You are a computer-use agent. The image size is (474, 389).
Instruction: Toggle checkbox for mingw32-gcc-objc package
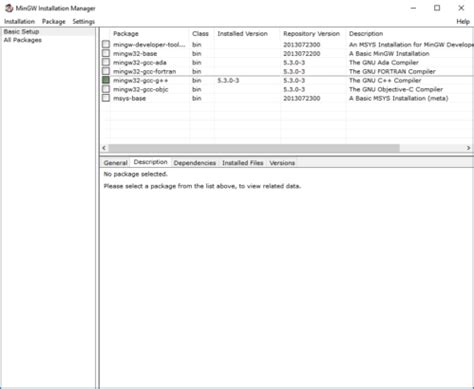pos(106,89)
